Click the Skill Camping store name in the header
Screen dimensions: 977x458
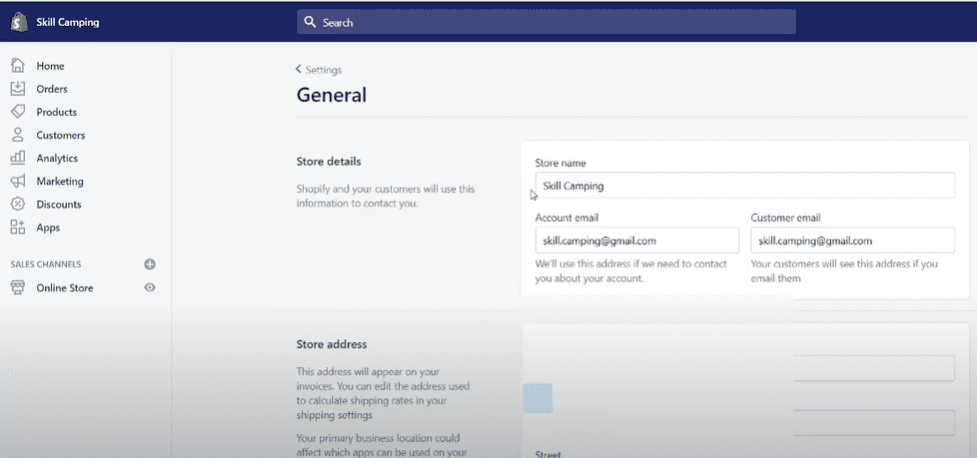(67, 22)
